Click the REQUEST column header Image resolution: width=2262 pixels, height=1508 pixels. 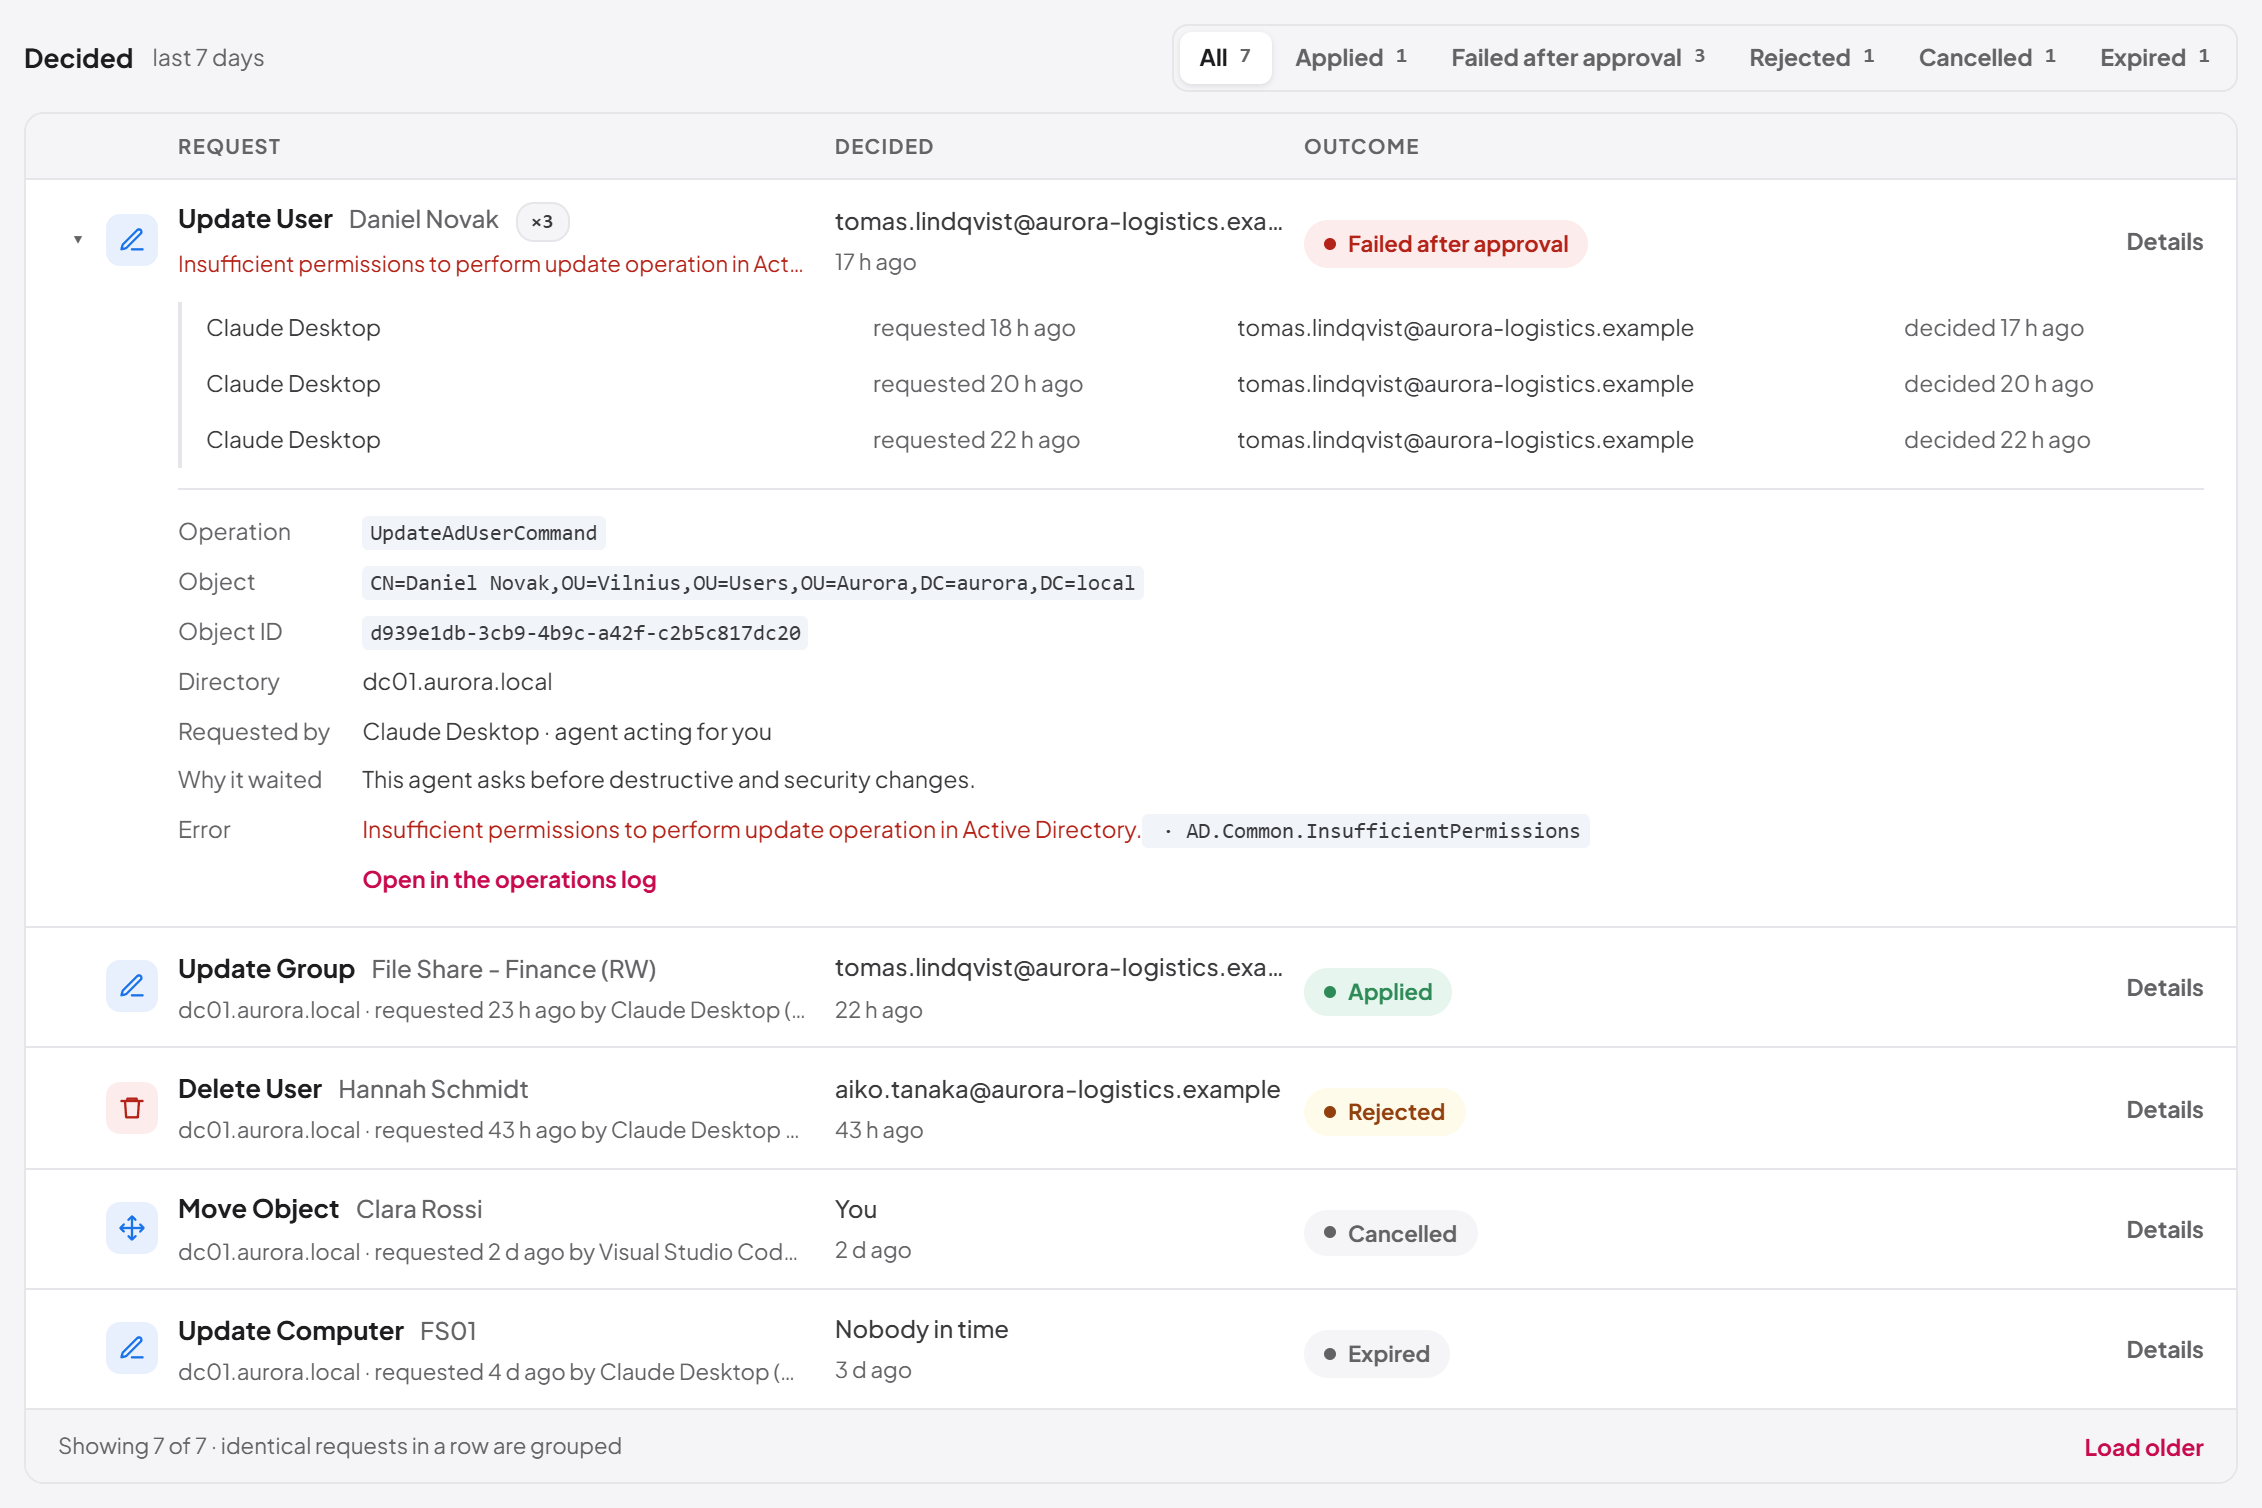tap(229, 147)
